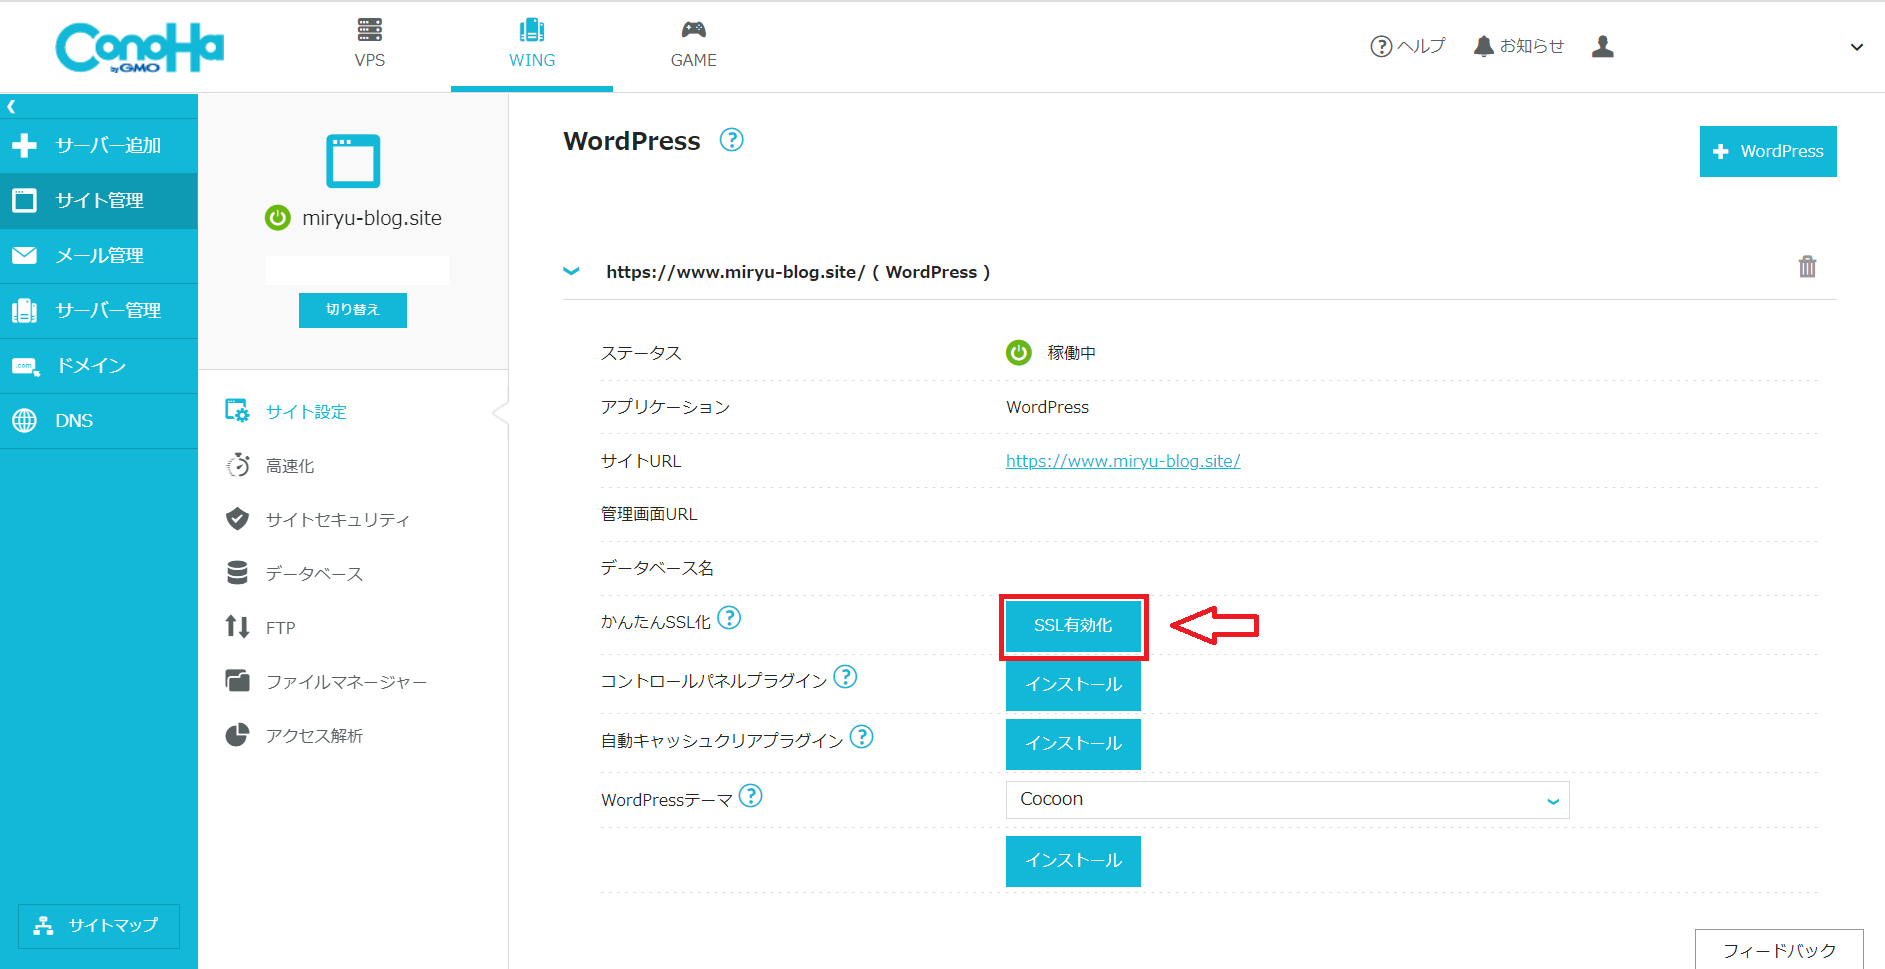Click help icon next to WordPress heading
Image resolution: width=1885 pixels, height=969 pixels.
pyautogui.click(x=732, y=140)
